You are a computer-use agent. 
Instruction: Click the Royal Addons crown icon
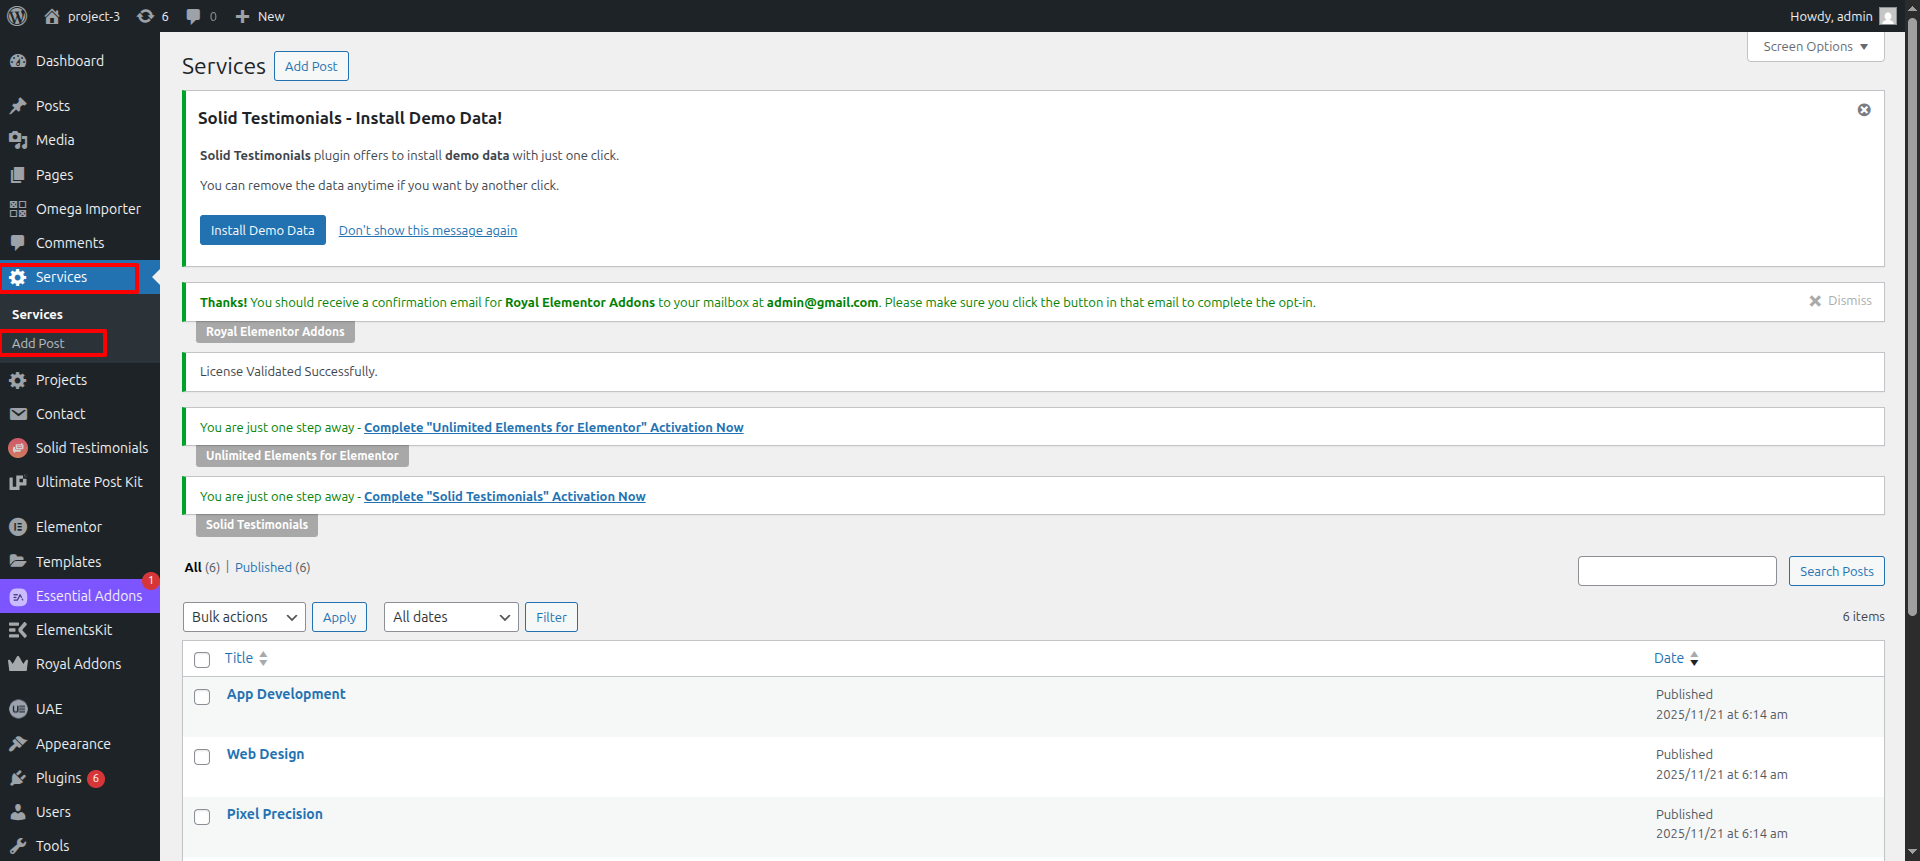18,664
